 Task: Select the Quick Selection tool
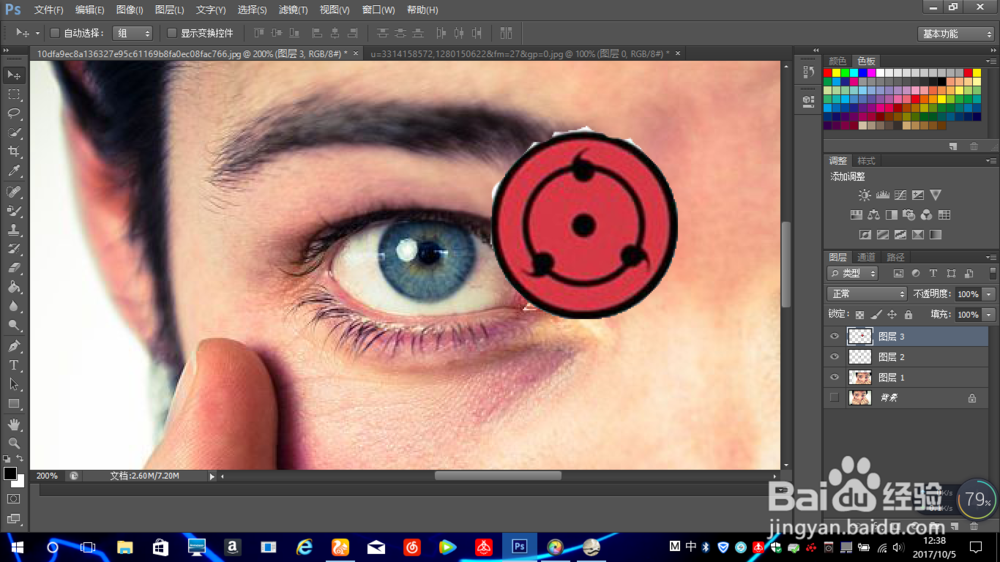(x=14, y=133)
